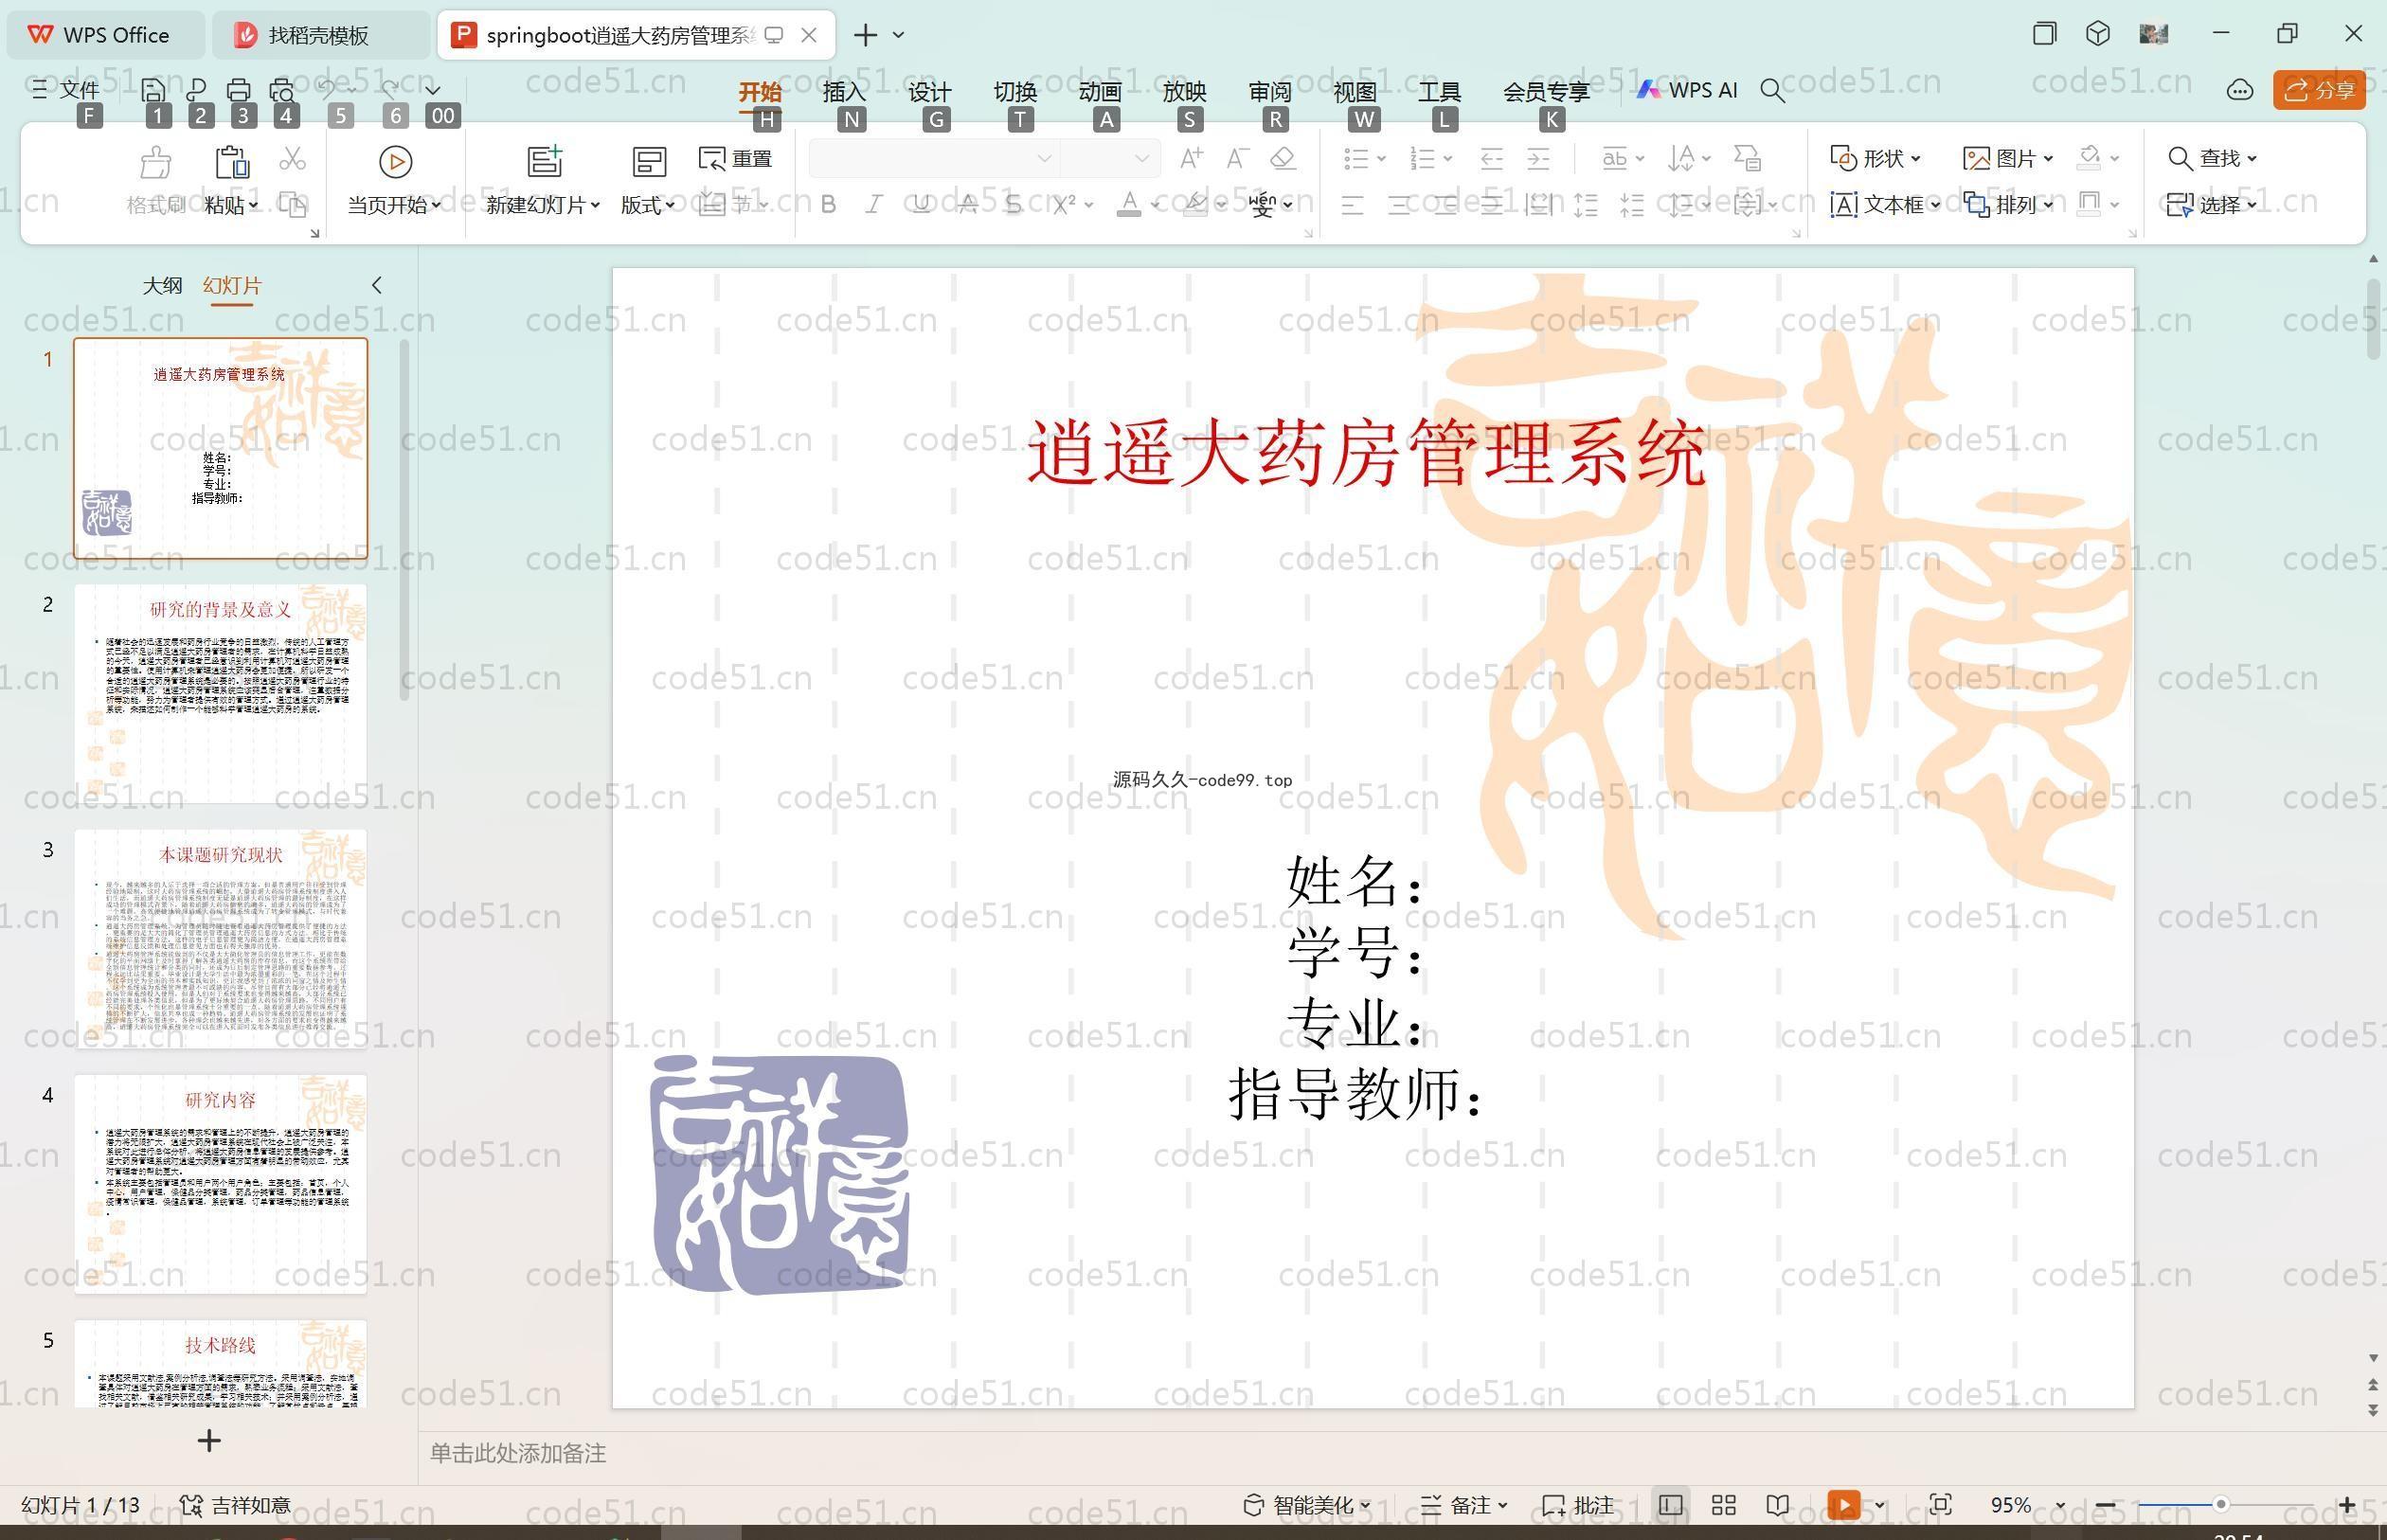This screenshot has width=2387, height=1540.
Task: Switch to Transitions (切换) ribbon tab
Action: (1015, 91)
